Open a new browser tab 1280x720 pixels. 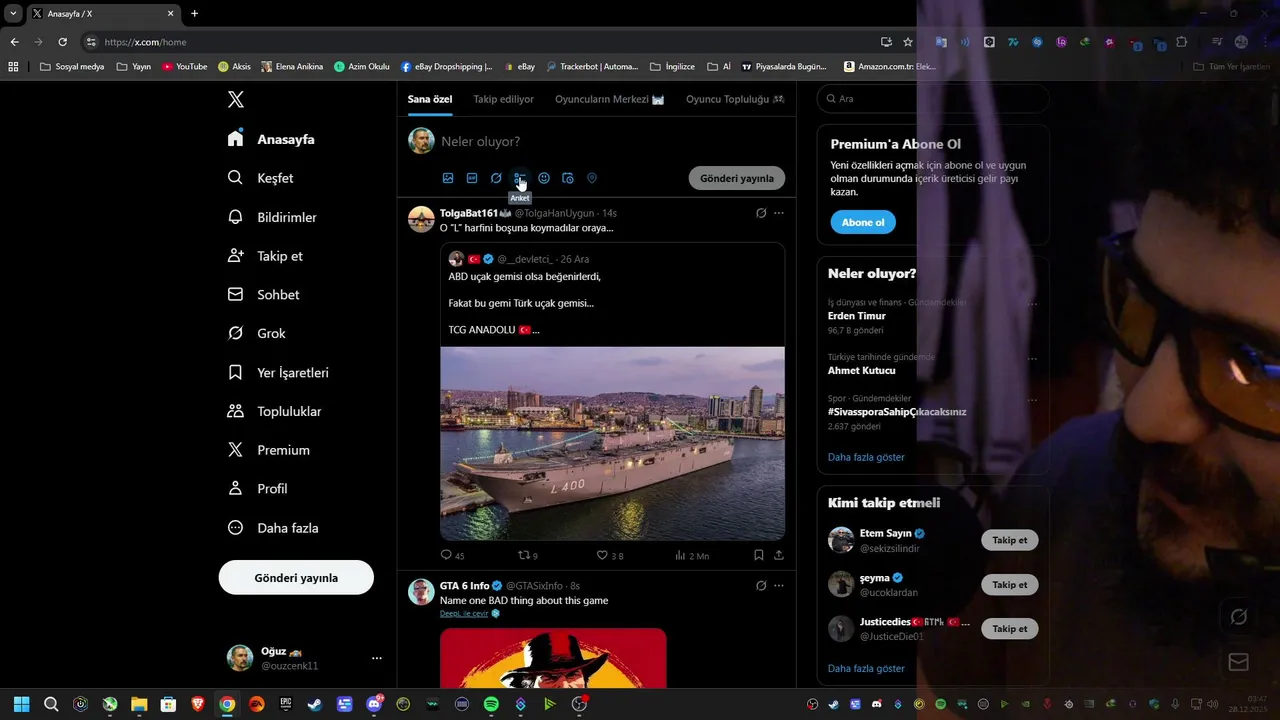pyautogui.click(x=194, y=13)
